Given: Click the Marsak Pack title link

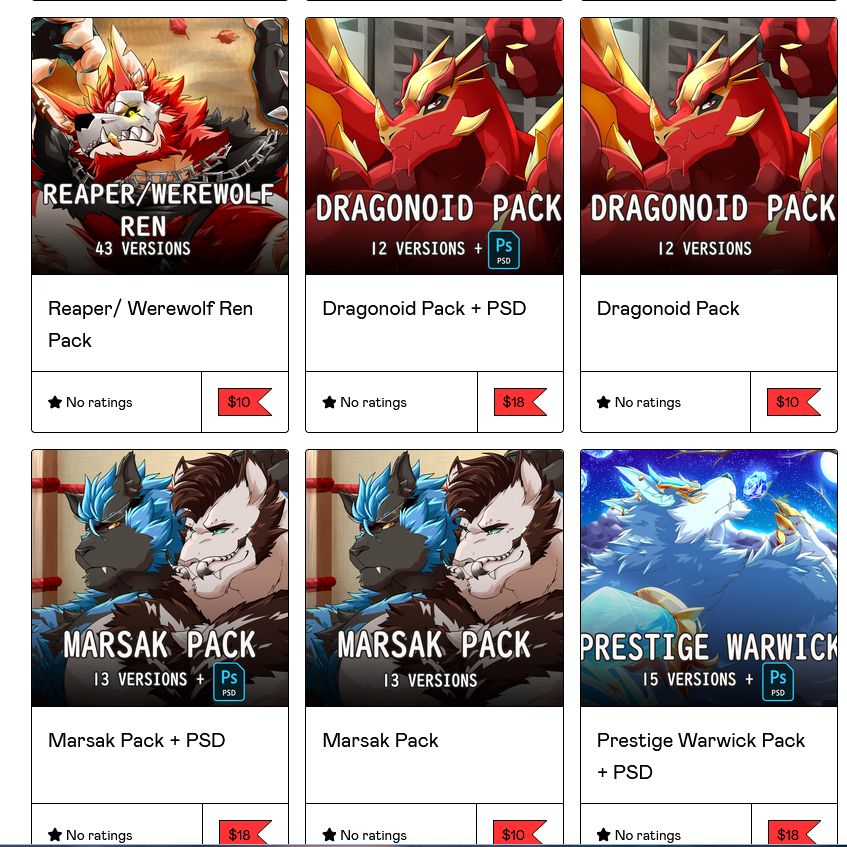Looking at the screenshot, I should [380, 740].
